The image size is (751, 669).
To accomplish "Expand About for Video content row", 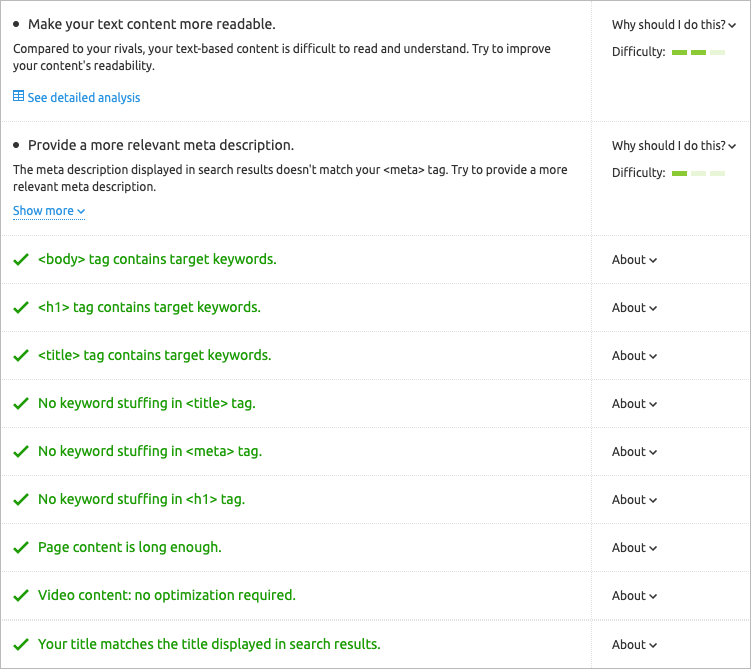I will [x=634, y=596].
